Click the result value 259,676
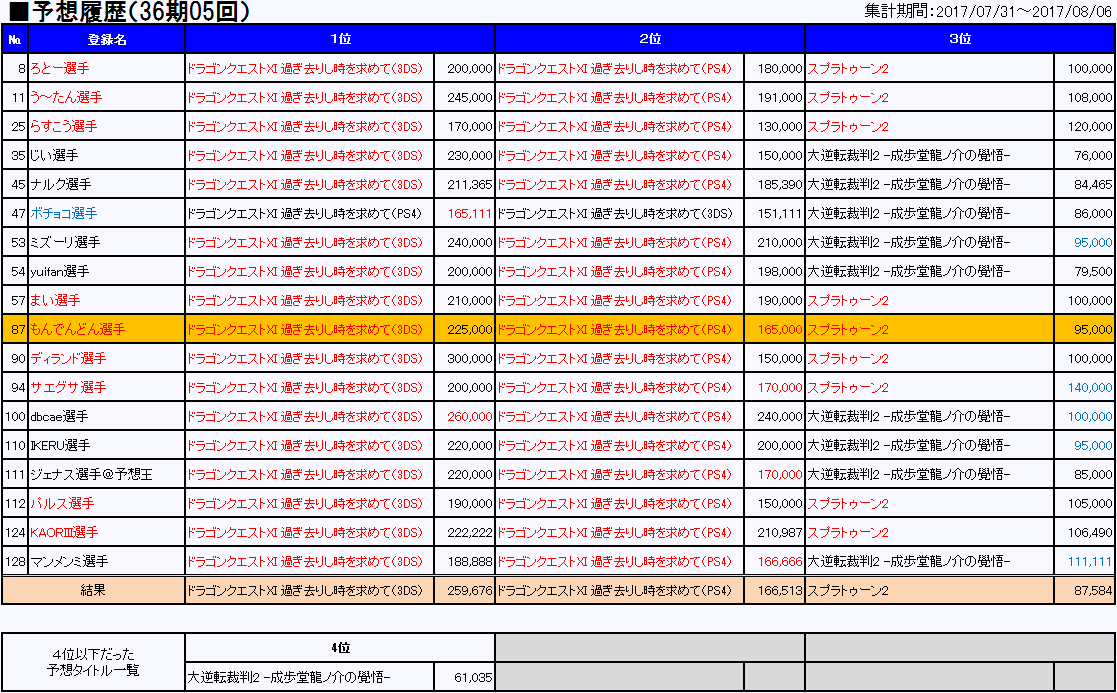Viewport: 1117px width, 693px height. click(x=469, y=591)
